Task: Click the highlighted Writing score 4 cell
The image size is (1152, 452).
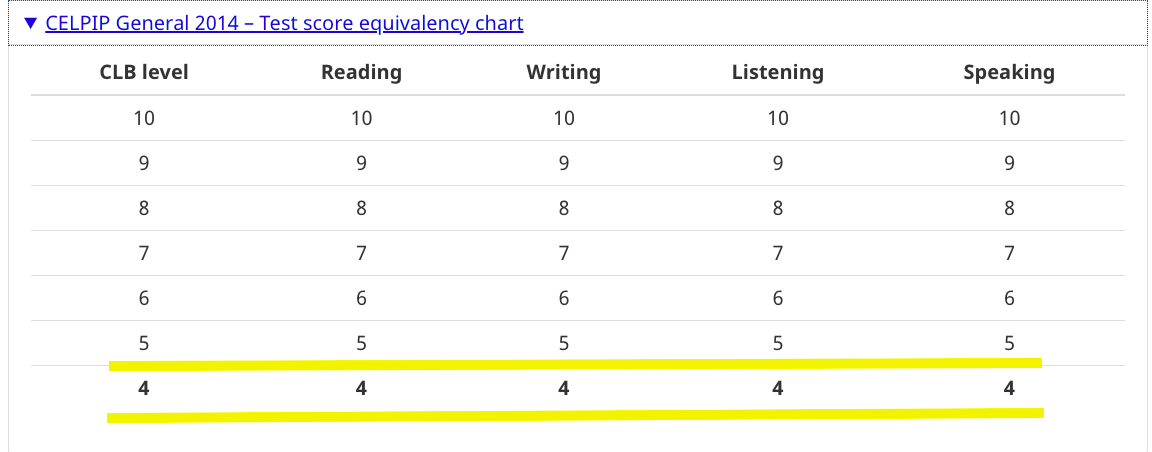Action: (x=564, y=388)
